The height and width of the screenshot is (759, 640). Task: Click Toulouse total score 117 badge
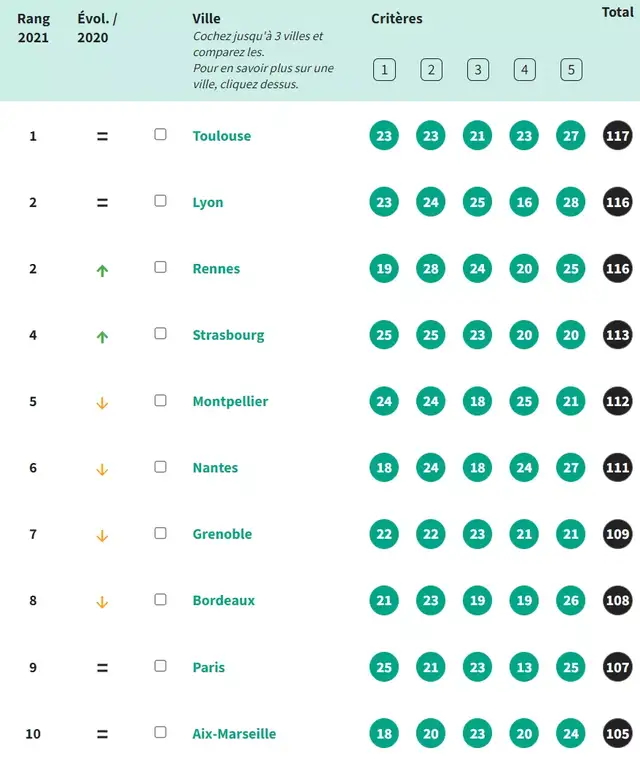tap(618, 136)
